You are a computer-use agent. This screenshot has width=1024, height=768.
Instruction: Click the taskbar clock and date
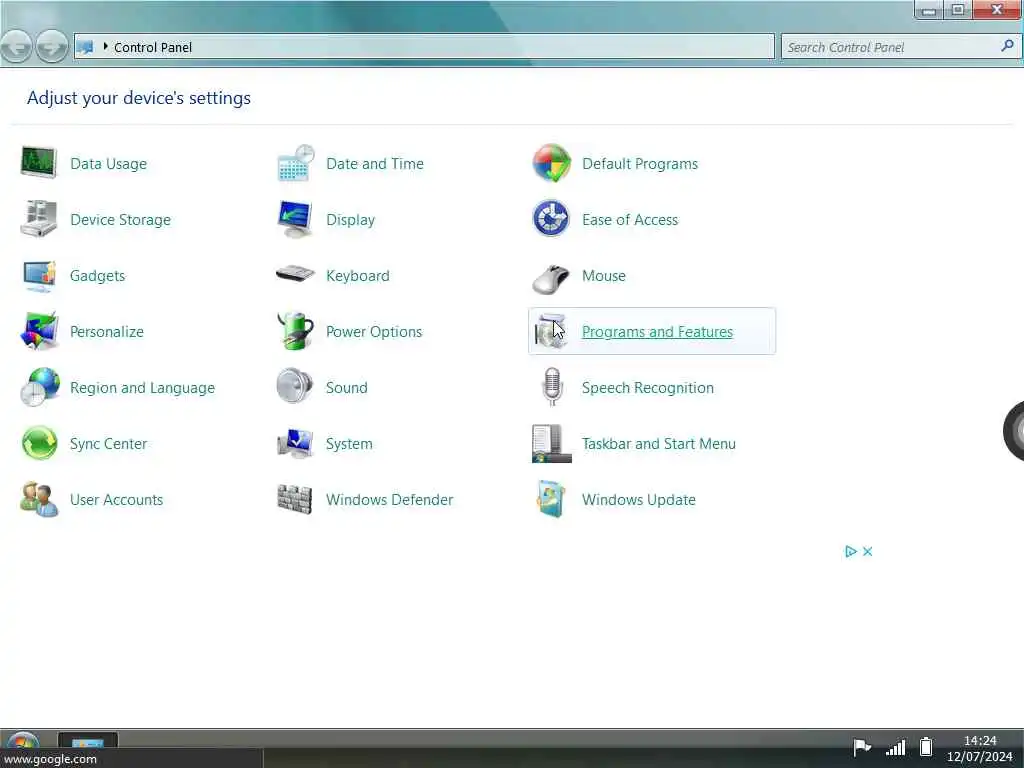980,748
